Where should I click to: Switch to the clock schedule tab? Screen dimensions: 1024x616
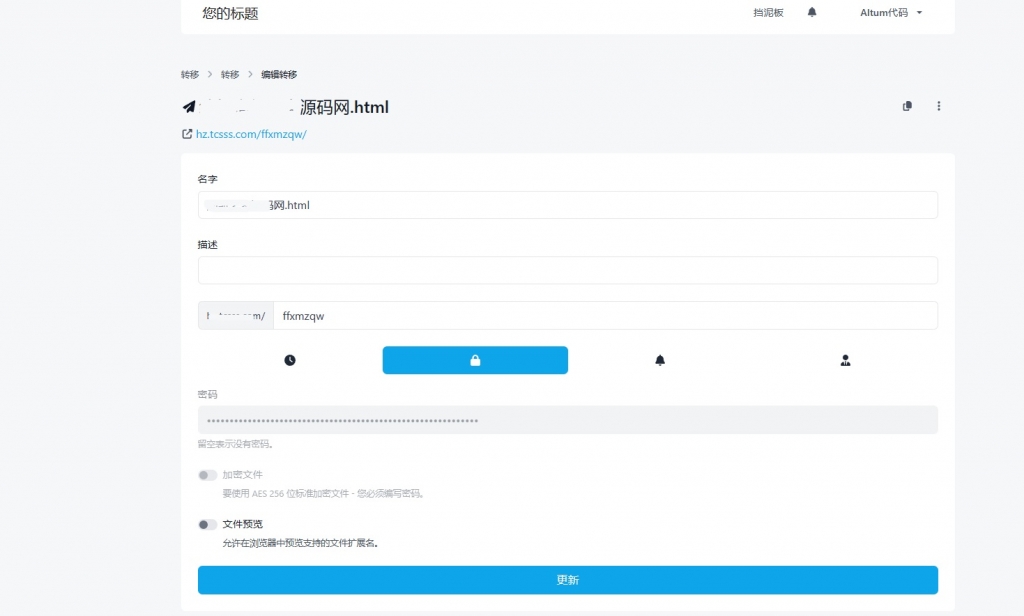[x=290, y=360]
